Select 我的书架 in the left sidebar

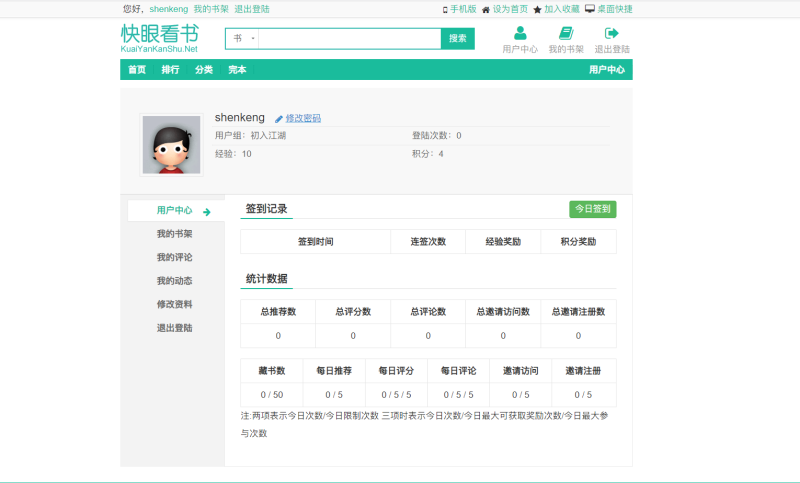pos(174,234)
